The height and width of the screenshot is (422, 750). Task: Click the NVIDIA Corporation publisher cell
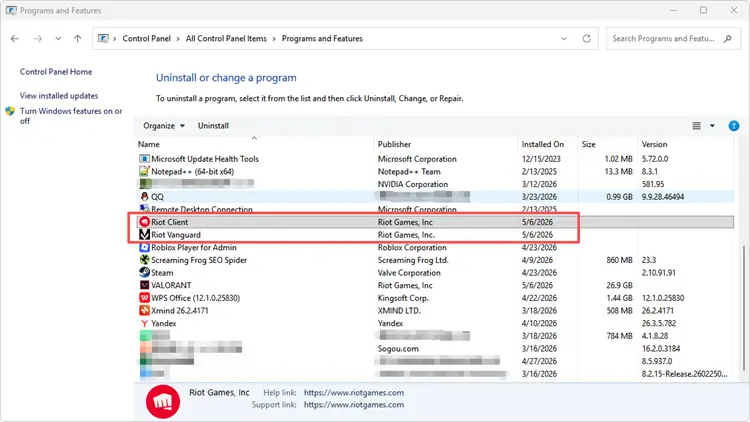(x=413, y=184)
